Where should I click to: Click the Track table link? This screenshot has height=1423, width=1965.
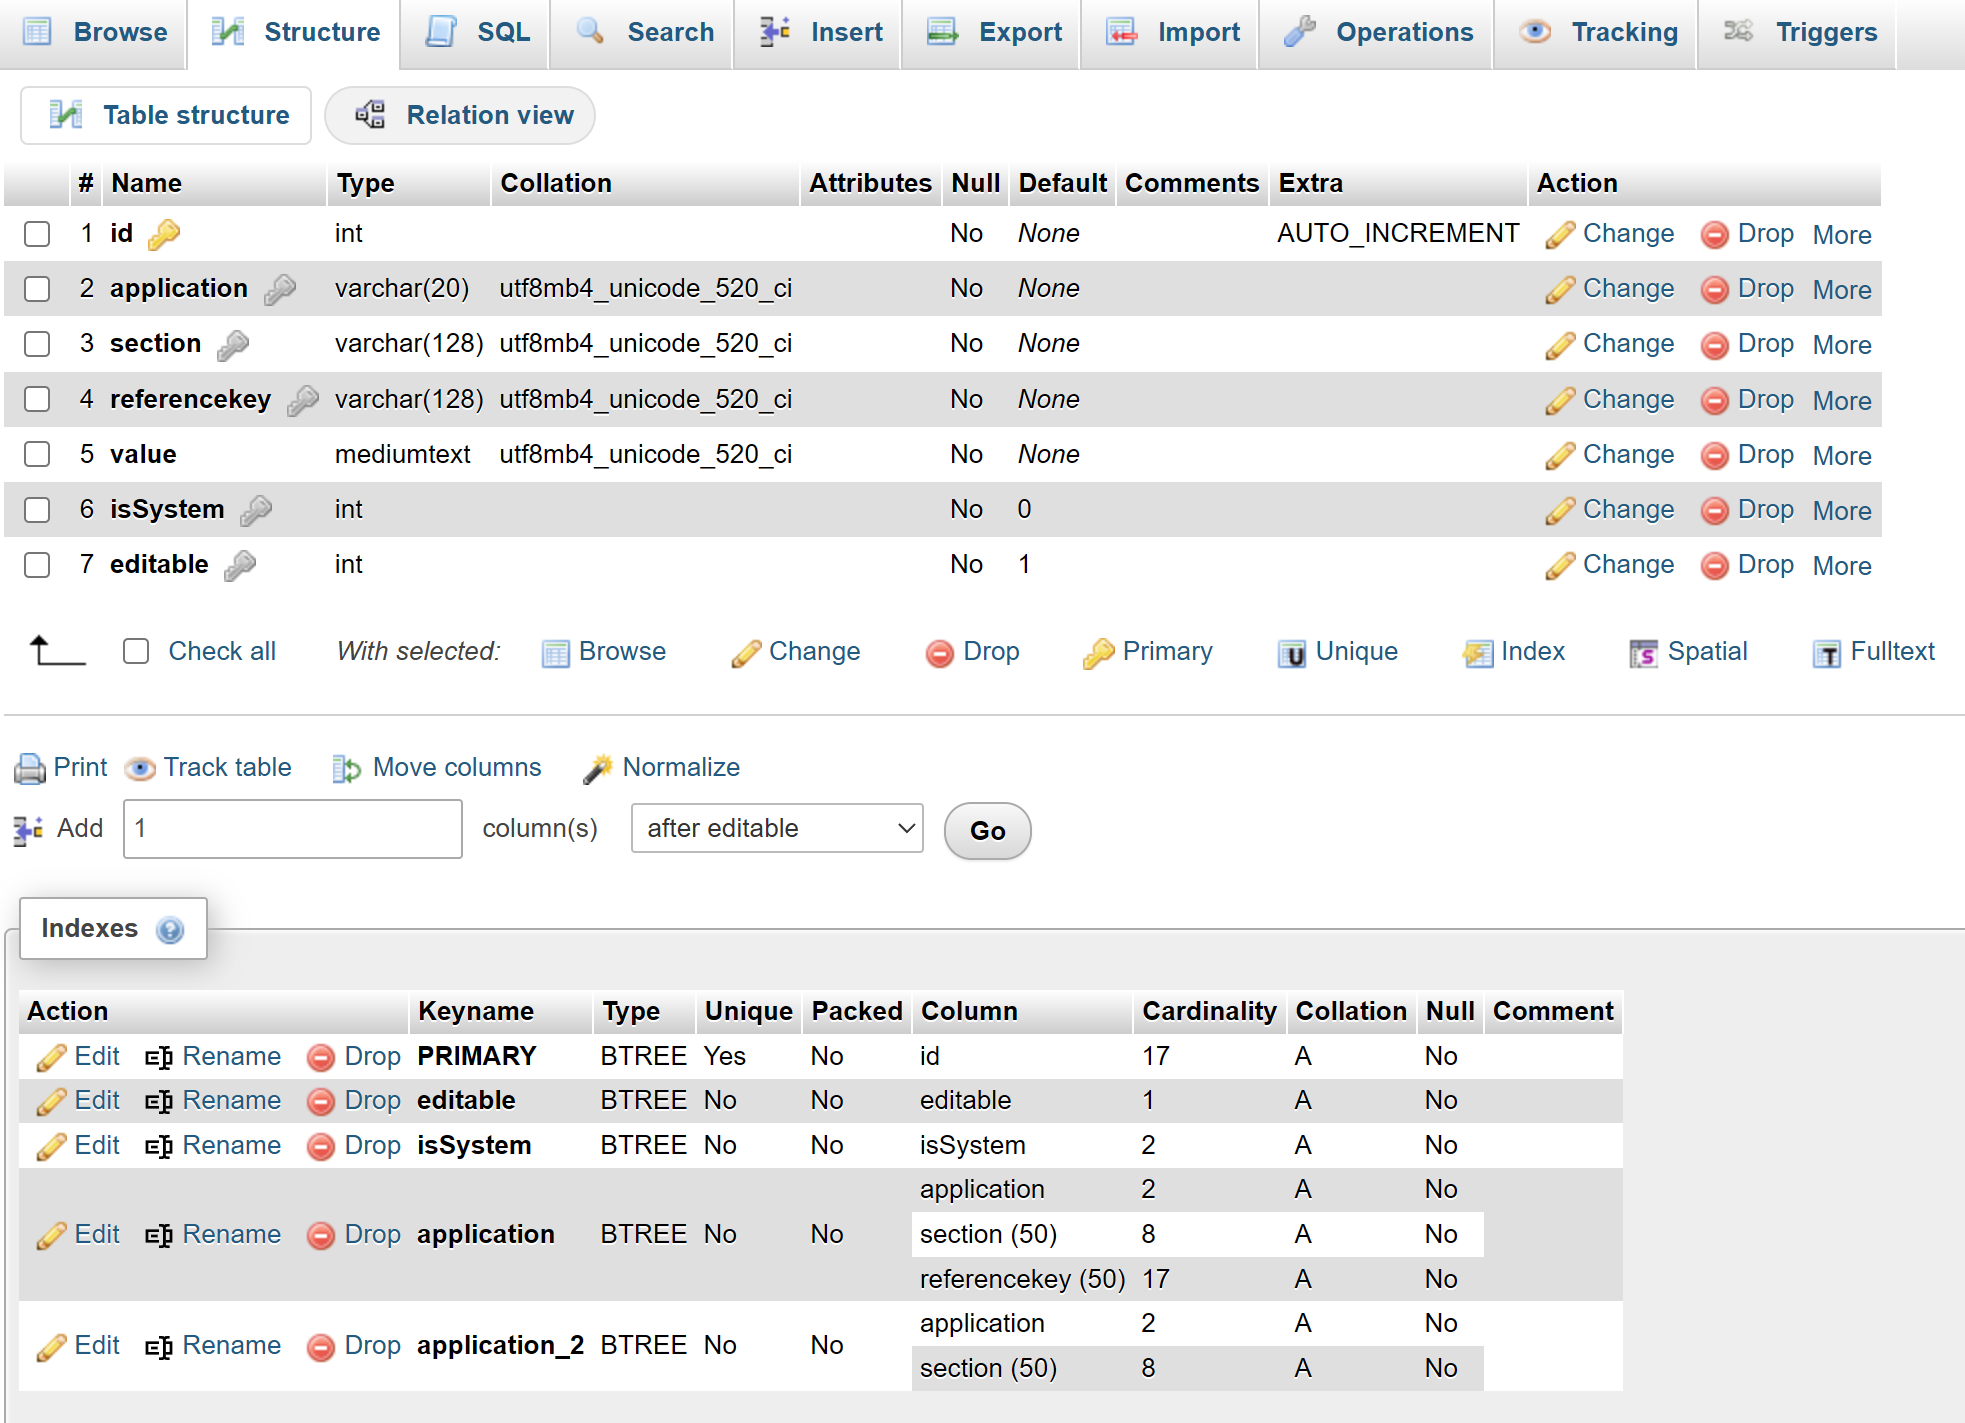point(227,767)
